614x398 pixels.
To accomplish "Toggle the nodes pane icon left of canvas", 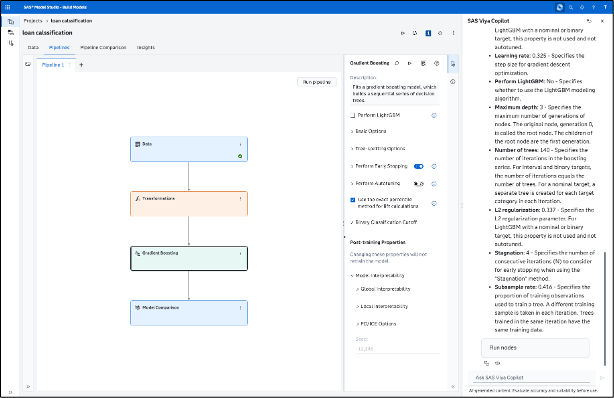I will pyautogui.click(x=28, y=64).
